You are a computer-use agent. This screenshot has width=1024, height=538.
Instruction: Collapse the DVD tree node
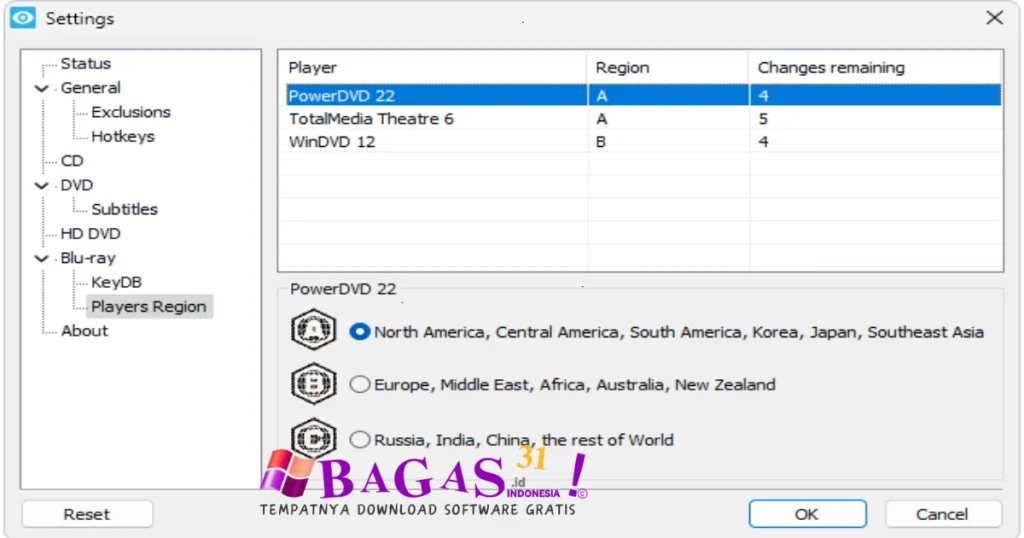point(41,185)
